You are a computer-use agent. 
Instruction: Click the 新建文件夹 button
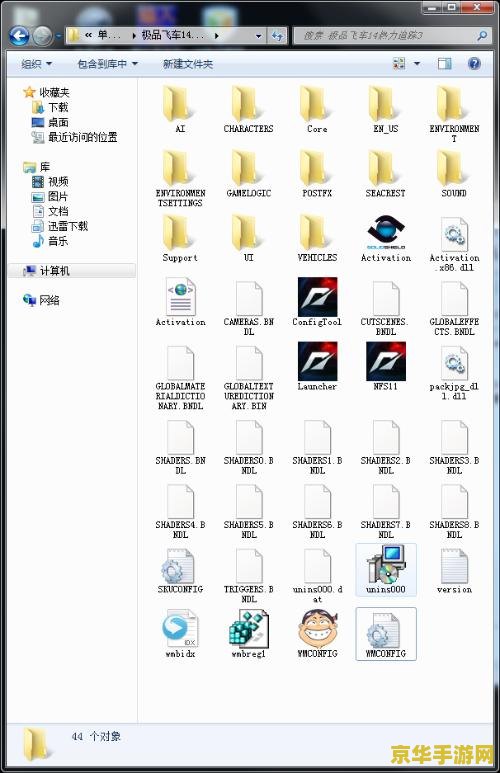[x=188, y=64]
